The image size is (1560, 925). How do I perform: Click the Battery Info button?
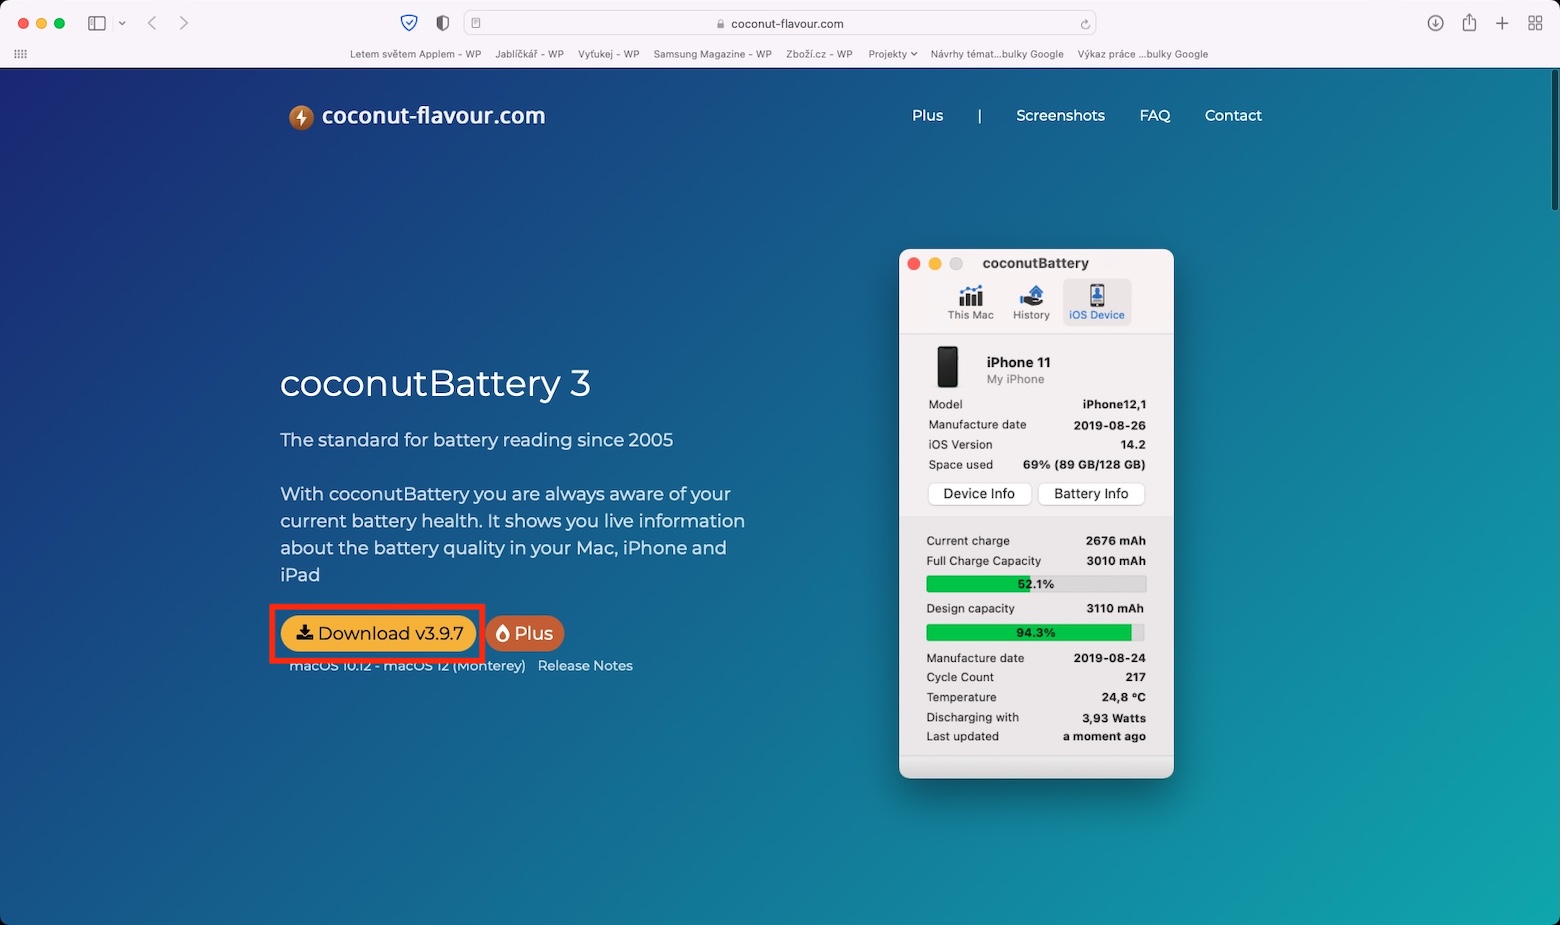point(1091,494)
